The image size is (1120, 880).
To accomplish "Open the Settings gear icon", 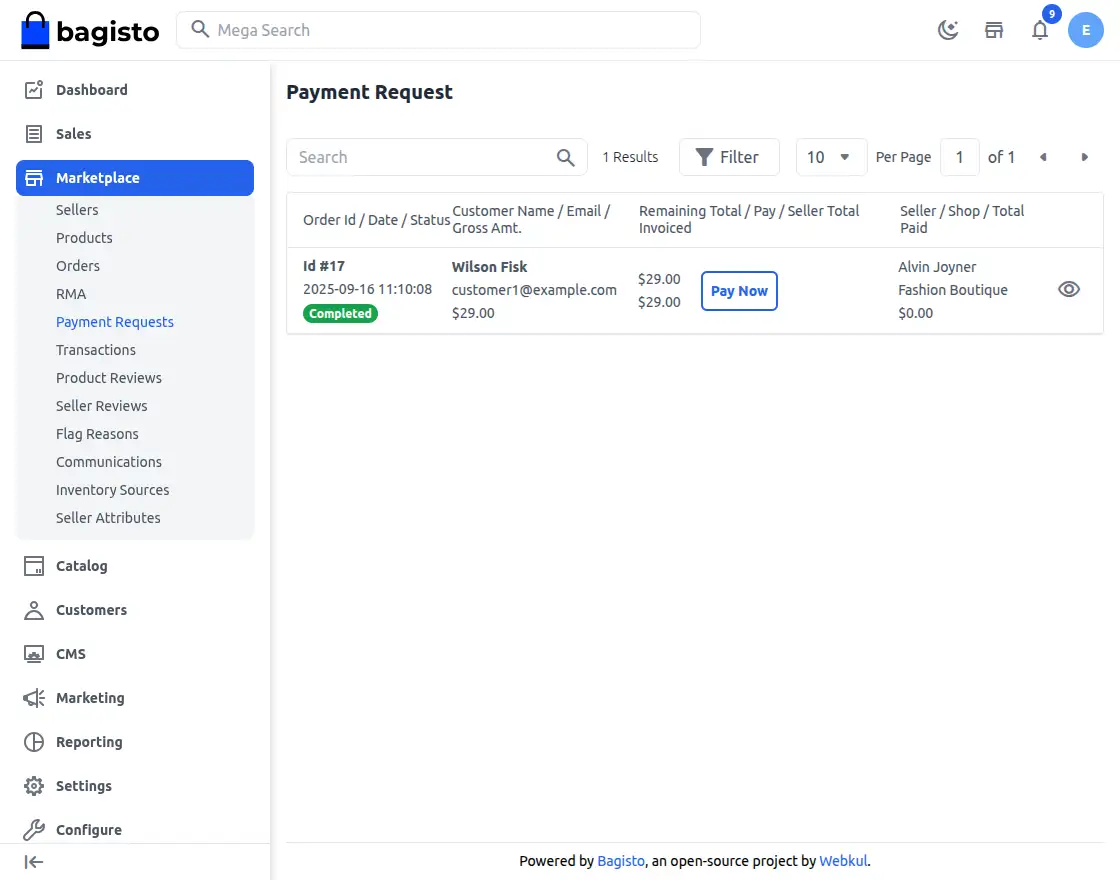I will (x=32, y=785).
